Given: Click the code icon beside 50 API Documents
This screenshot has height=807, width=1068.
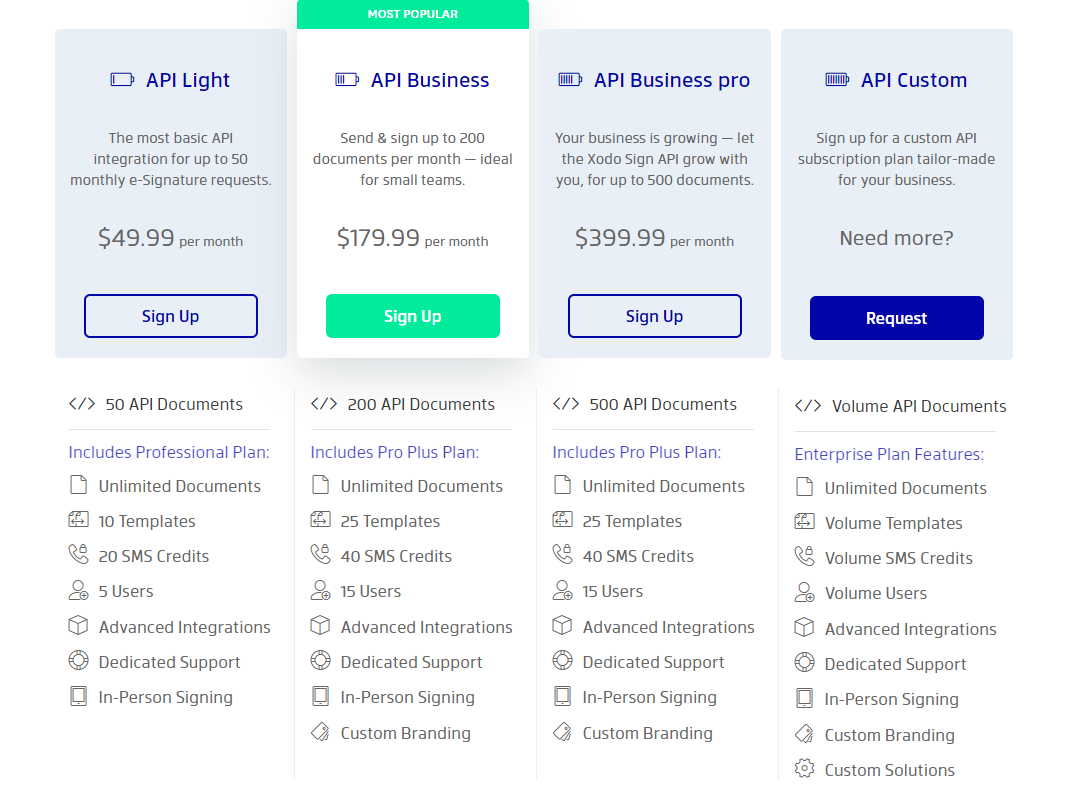Looking at the screenshot, I should click(x=84, y=403).
